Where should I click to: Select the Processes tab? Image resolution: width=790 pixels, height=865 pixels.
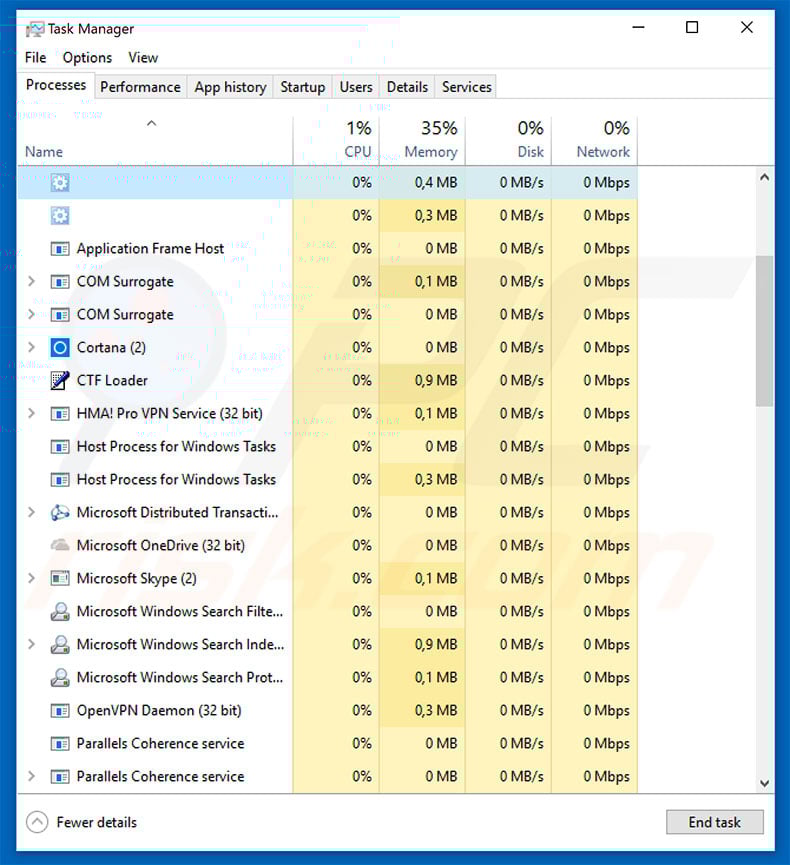tap(56, 85)
